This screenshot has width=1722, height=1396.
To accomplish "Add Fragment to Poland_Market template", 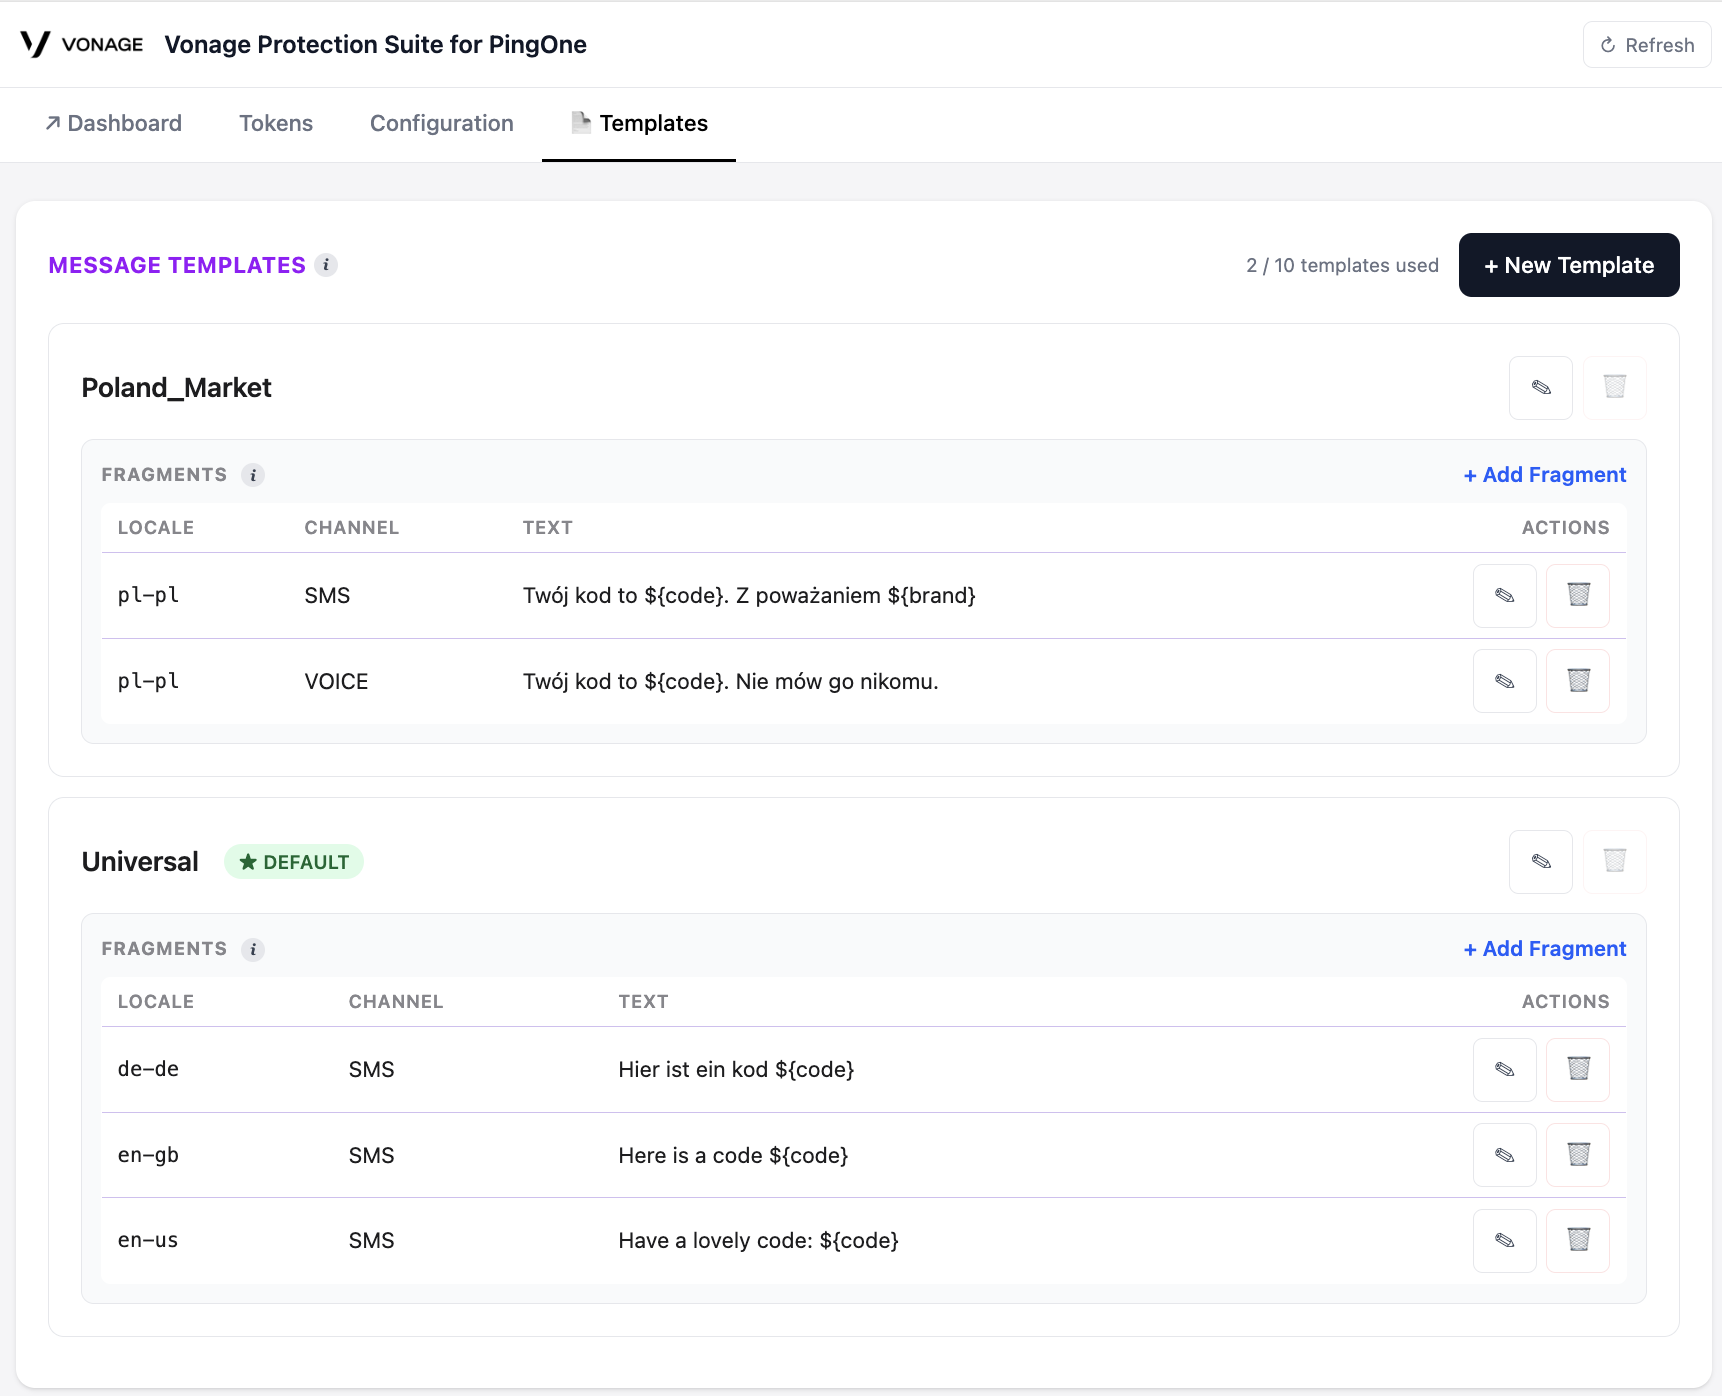I will (1545, 475).
